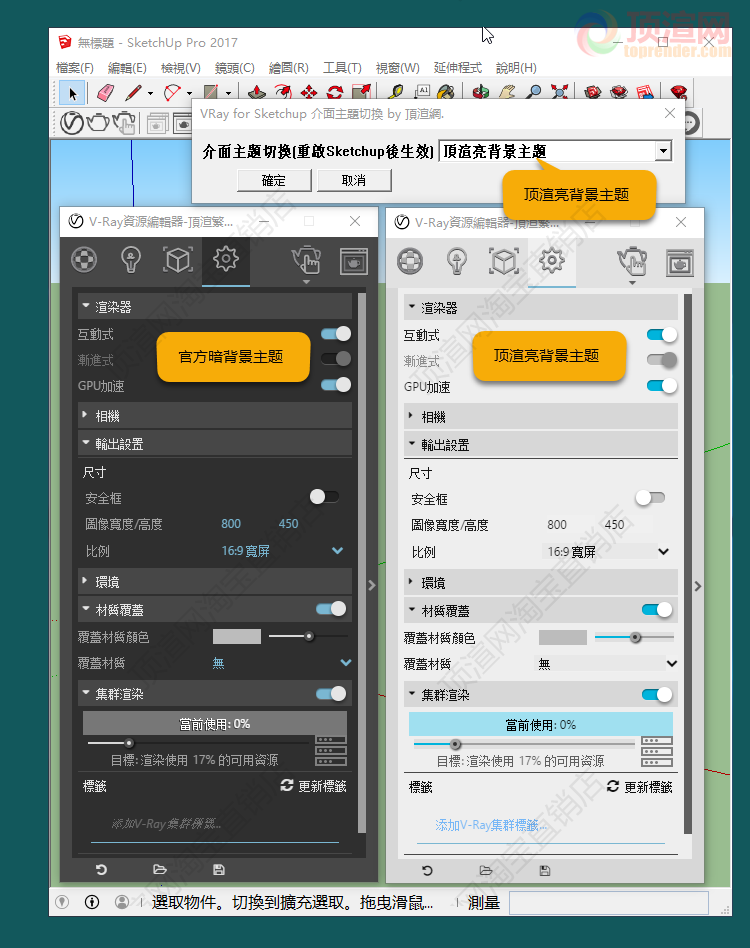750x948 pixels.
Task: Open the 延伸程式 menu
Action: click(457, 68)
